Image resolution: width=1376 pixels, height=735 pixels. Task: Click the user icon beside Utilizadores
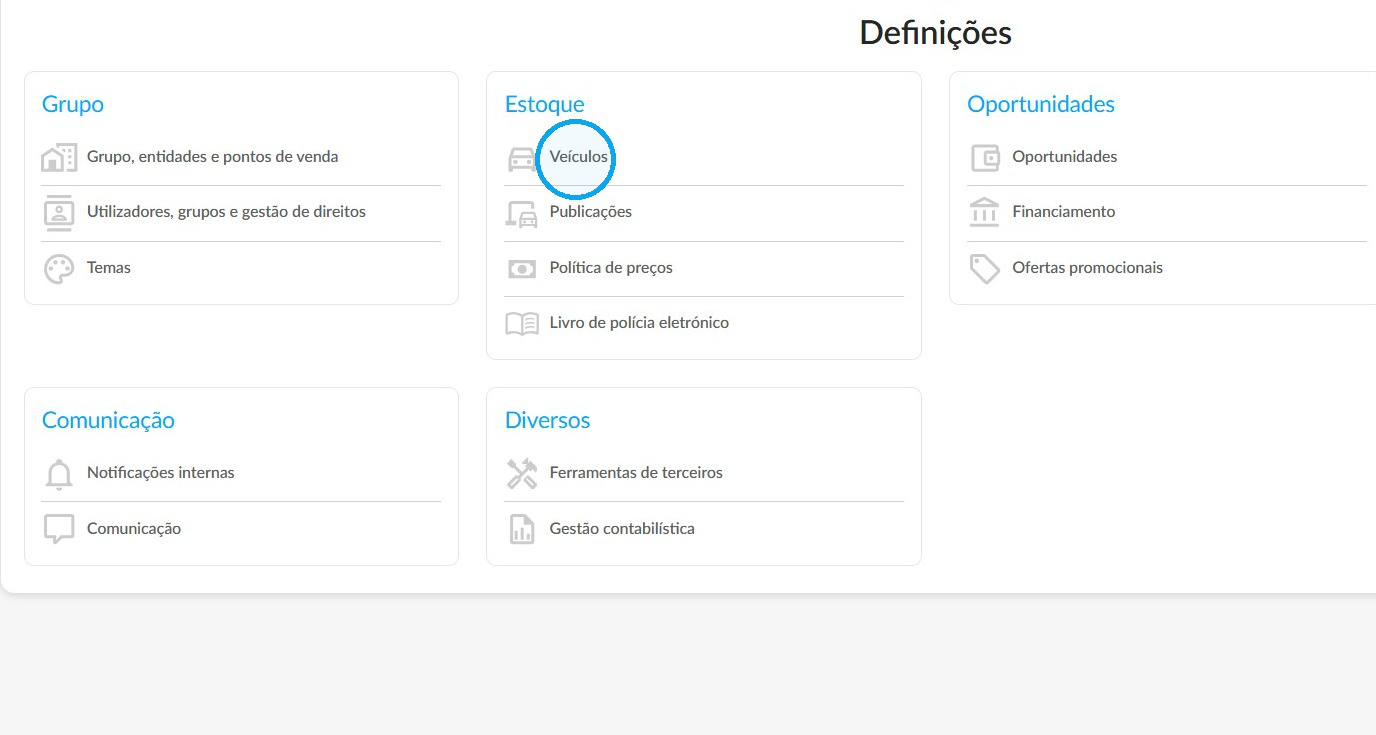(59, 213)
